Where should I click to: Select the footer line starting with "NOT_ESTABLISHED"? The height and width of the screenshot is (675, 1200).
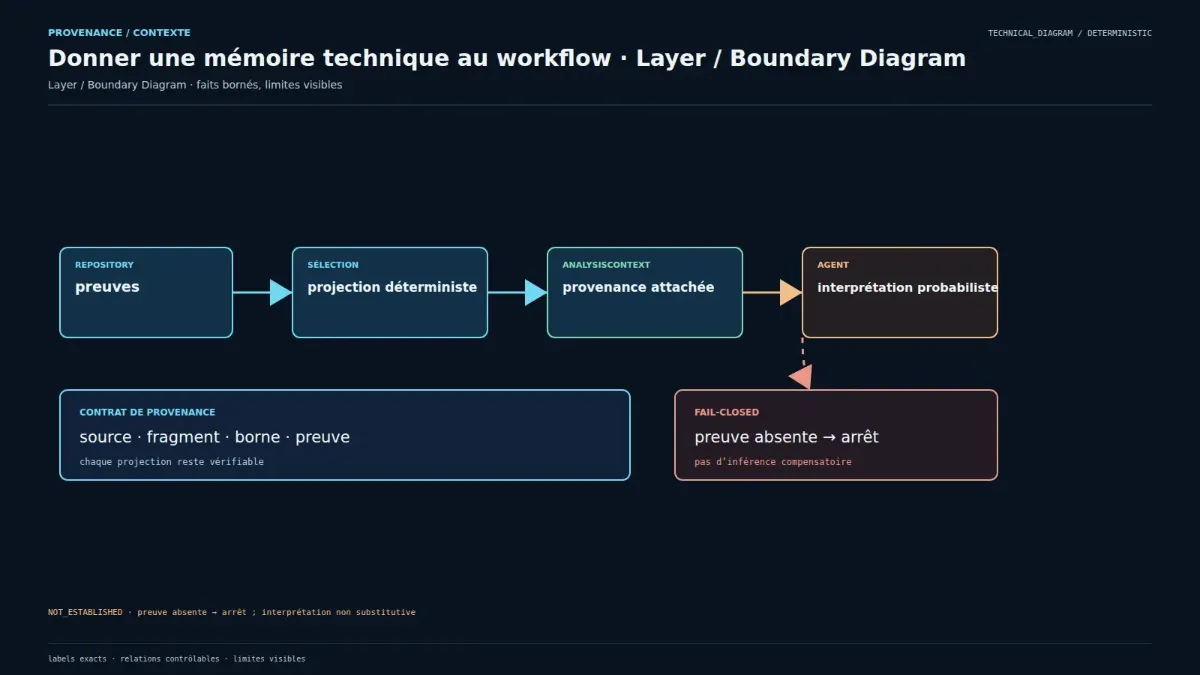tap(232, 612)
